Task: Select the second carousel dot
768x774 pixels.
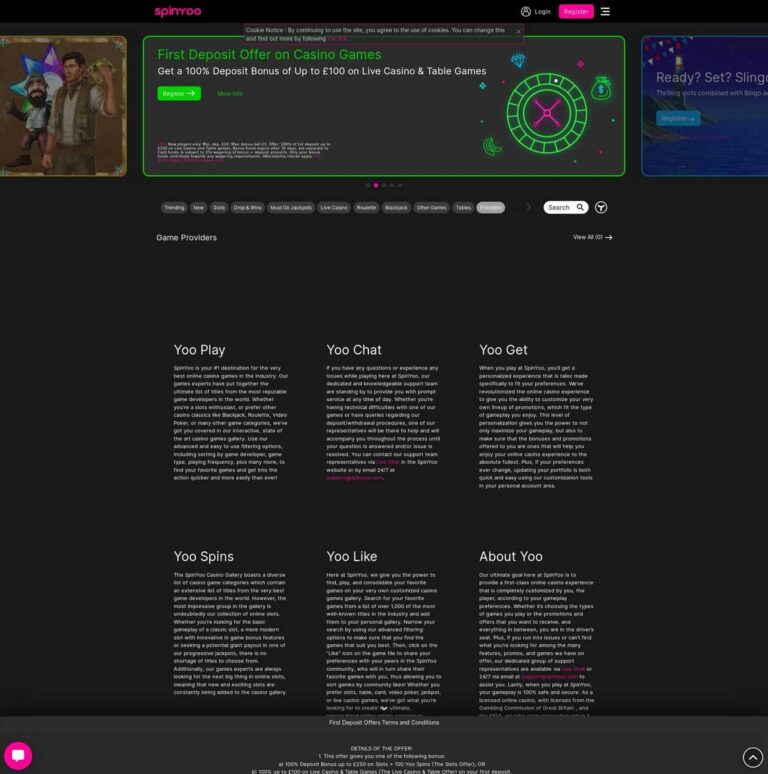Action: pos(376,185)
